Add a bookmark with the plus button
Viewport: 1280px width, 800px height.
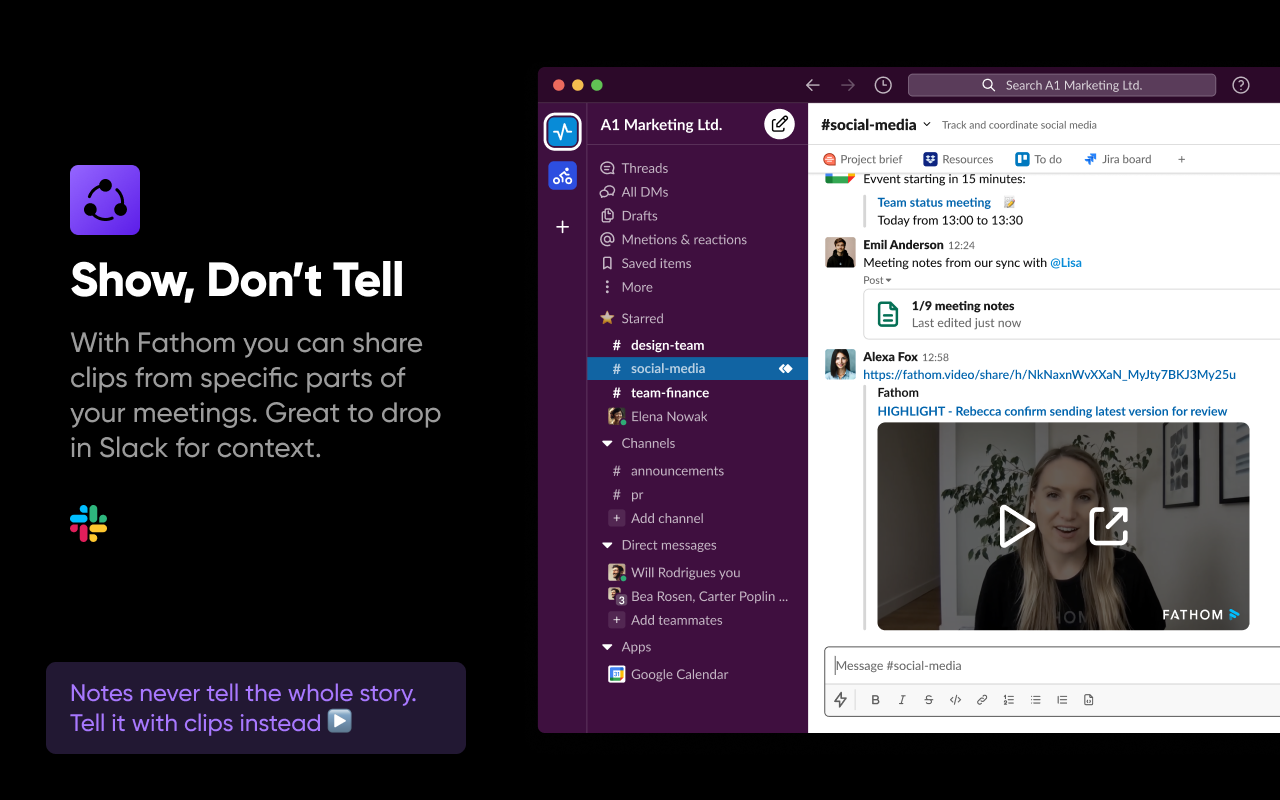coord(1181,159)
